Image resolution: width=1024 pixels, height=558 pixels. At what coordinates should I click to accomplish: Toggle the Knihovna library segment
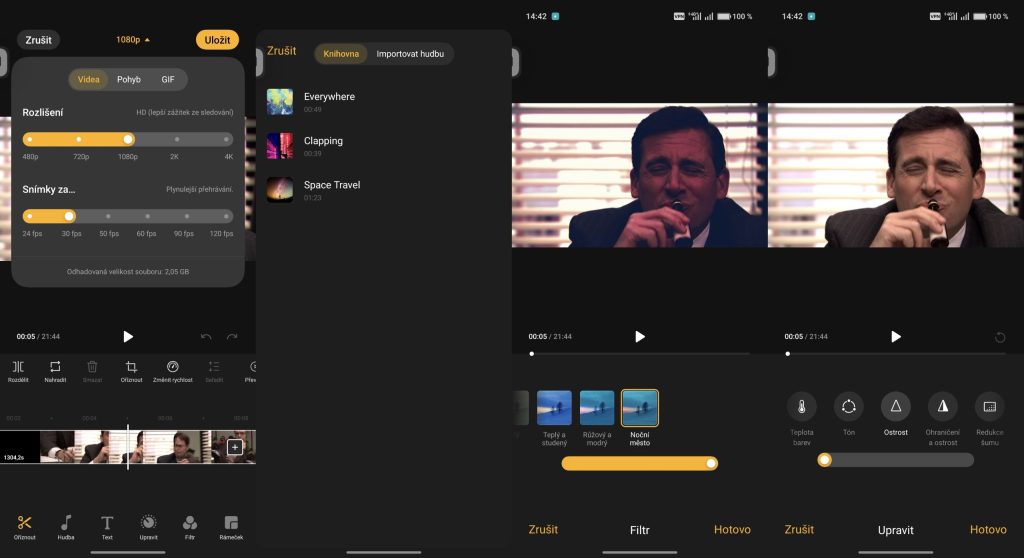[x=341, y=54]
